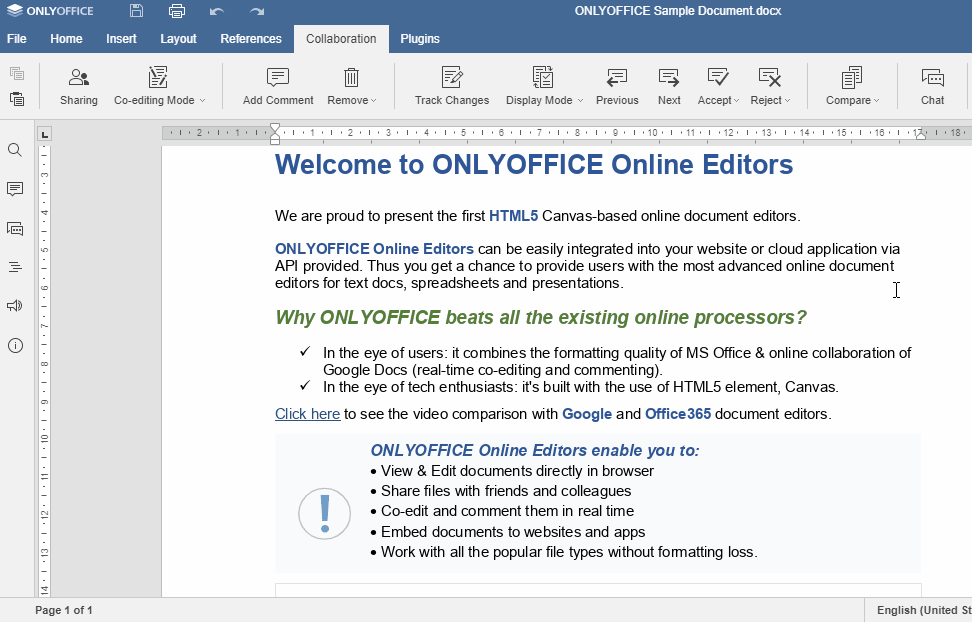This screenshot has width=972, height=622.
Task: Open the Chat sidebar panel icon
Action: 15,229
